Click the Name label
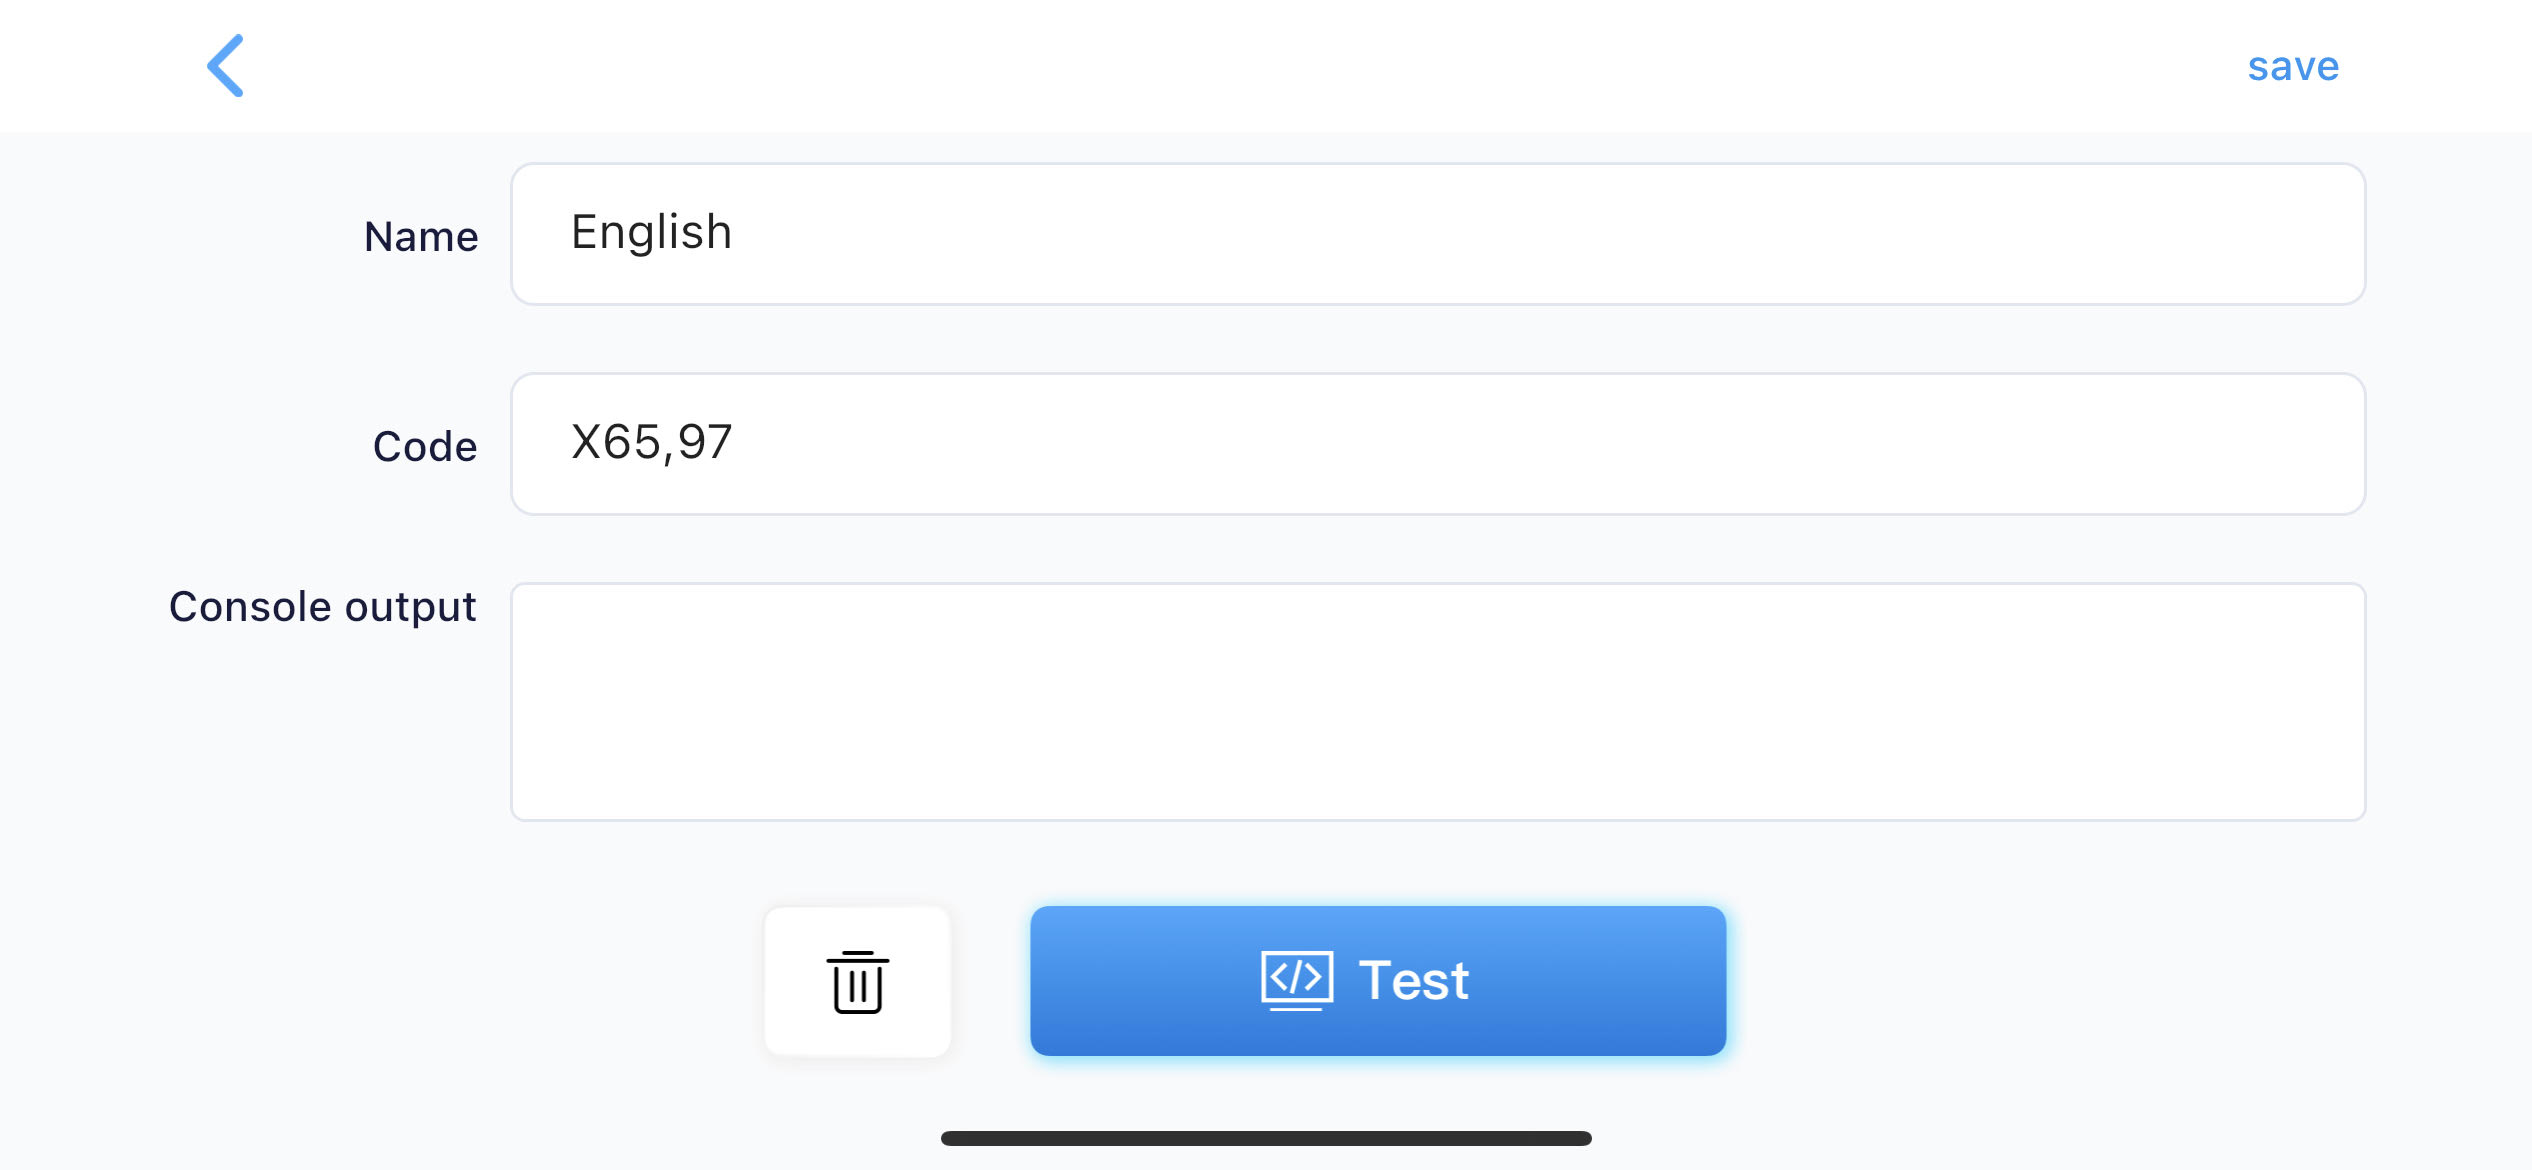Image resolution: width=2532 pixels, height=1170 pixels. point(421,237)
